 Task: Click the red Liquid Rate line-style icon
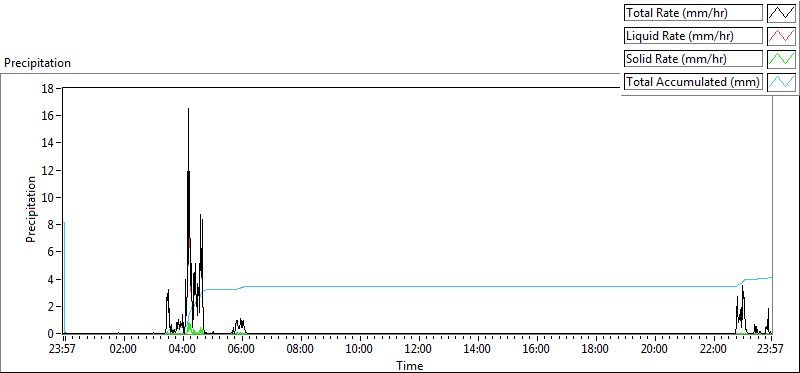tap(781, 36)
